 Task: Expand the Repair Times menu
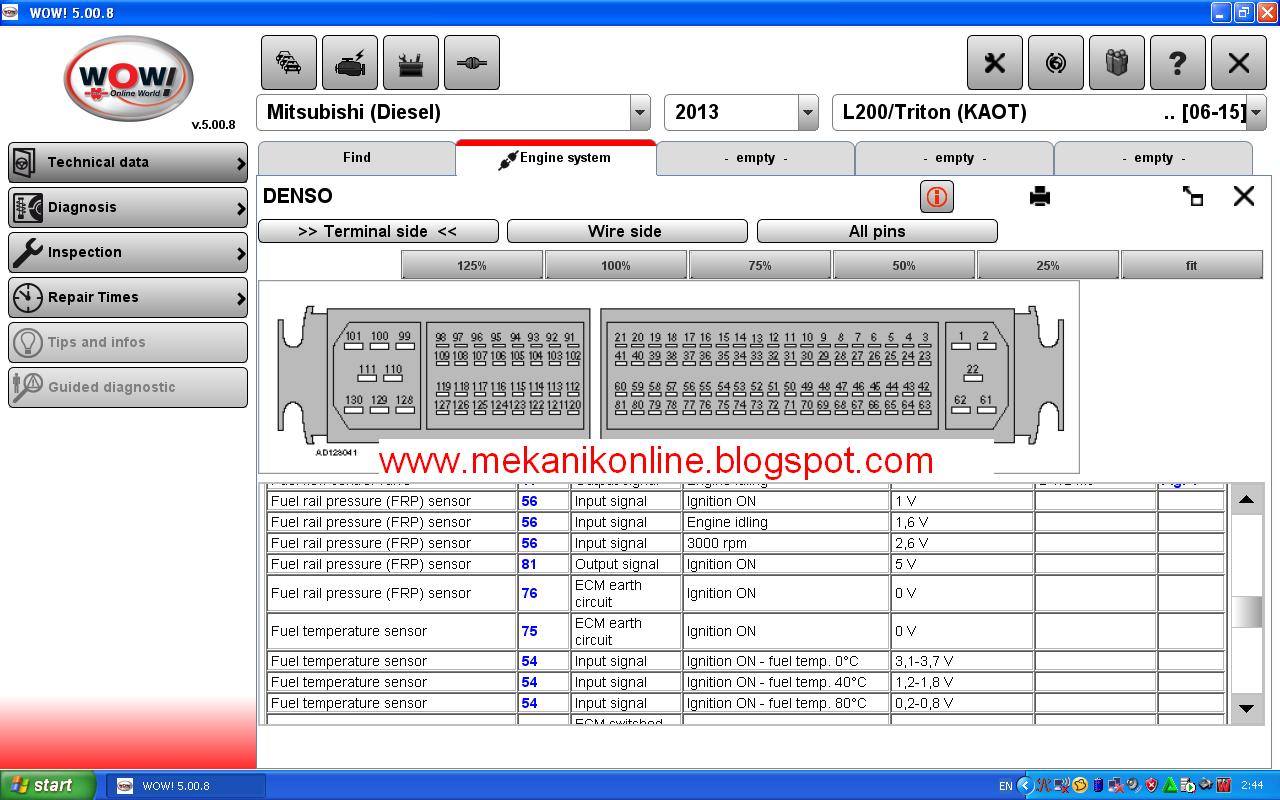[128, 297]
